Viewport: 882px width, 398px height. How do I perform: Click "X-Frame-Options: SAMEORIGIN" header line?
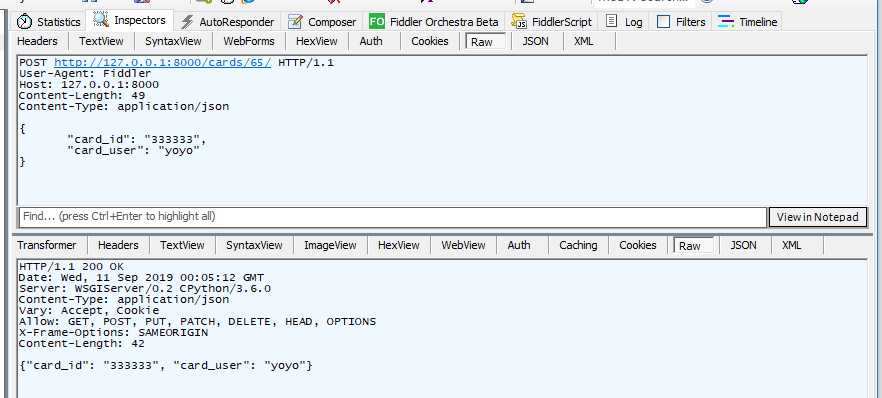pos(114,333)
